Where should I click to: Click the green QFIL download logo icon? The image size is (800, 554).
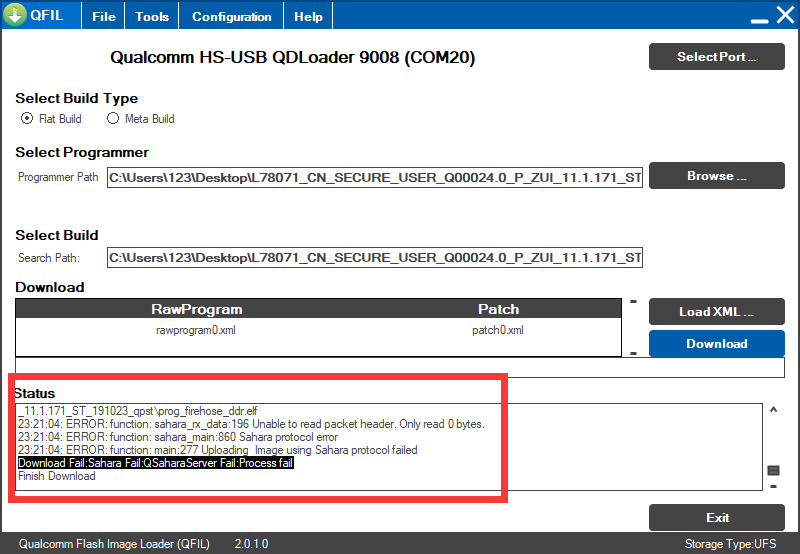(x=17, y=16)
